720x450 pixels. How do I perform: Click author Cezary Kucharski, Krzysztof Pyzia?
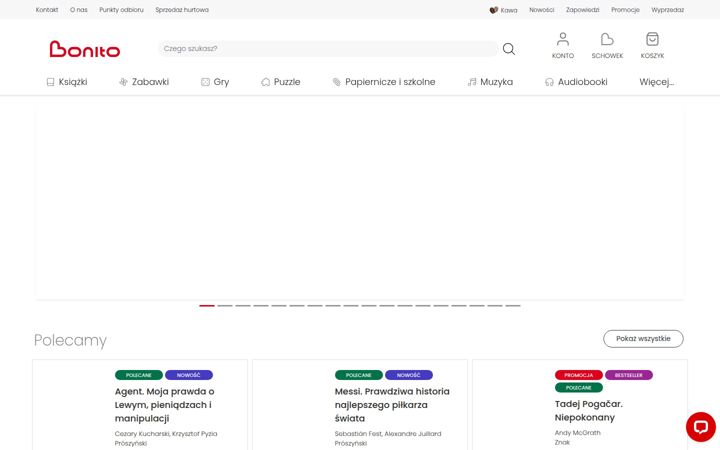coord(166,433)
